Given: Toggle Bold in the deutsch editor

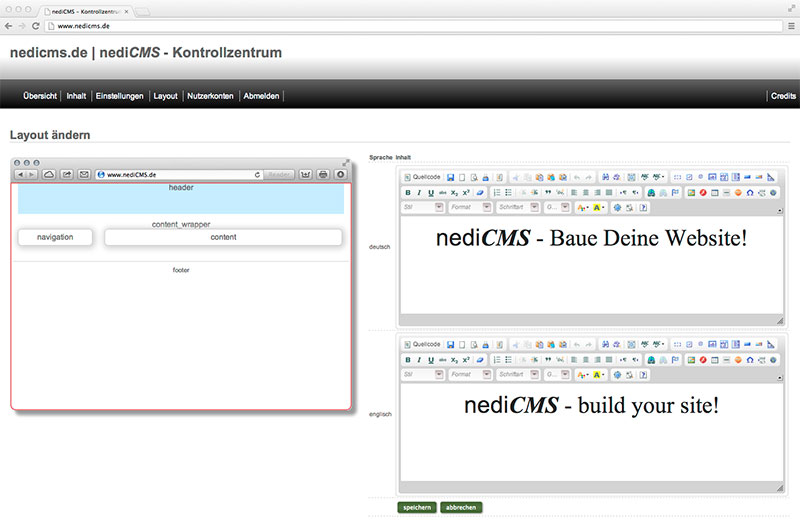Looking at the screenshot, I should click(x=408, y=193).
